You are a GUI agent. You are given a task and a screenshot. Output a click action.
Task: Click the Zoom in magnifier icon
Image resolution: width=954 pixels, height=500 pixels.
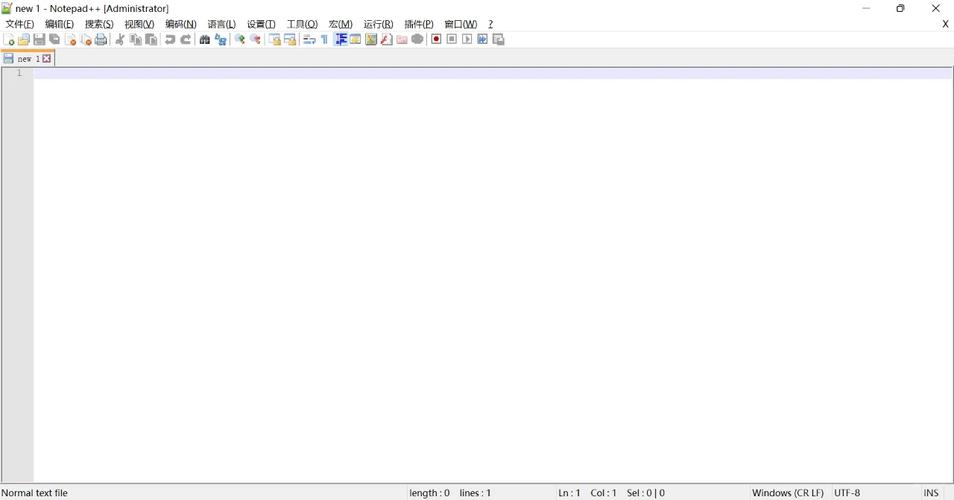(240, 40)
